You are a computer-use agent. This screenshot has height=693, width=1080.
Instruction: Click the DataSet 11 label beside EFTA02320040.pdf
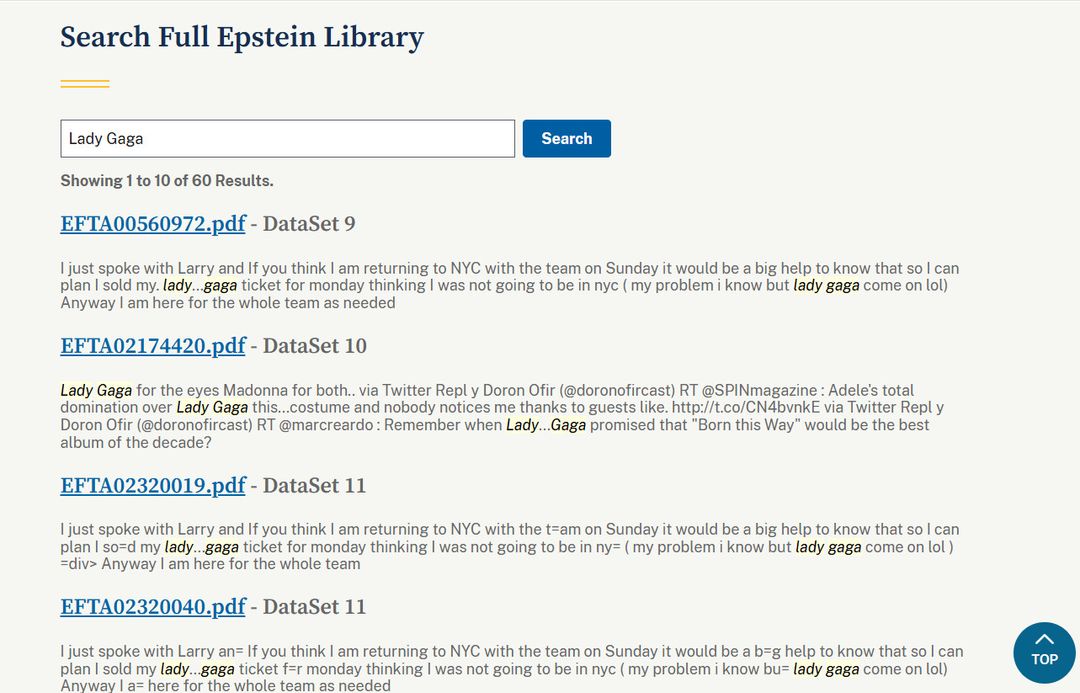click(x=314, y=607)
